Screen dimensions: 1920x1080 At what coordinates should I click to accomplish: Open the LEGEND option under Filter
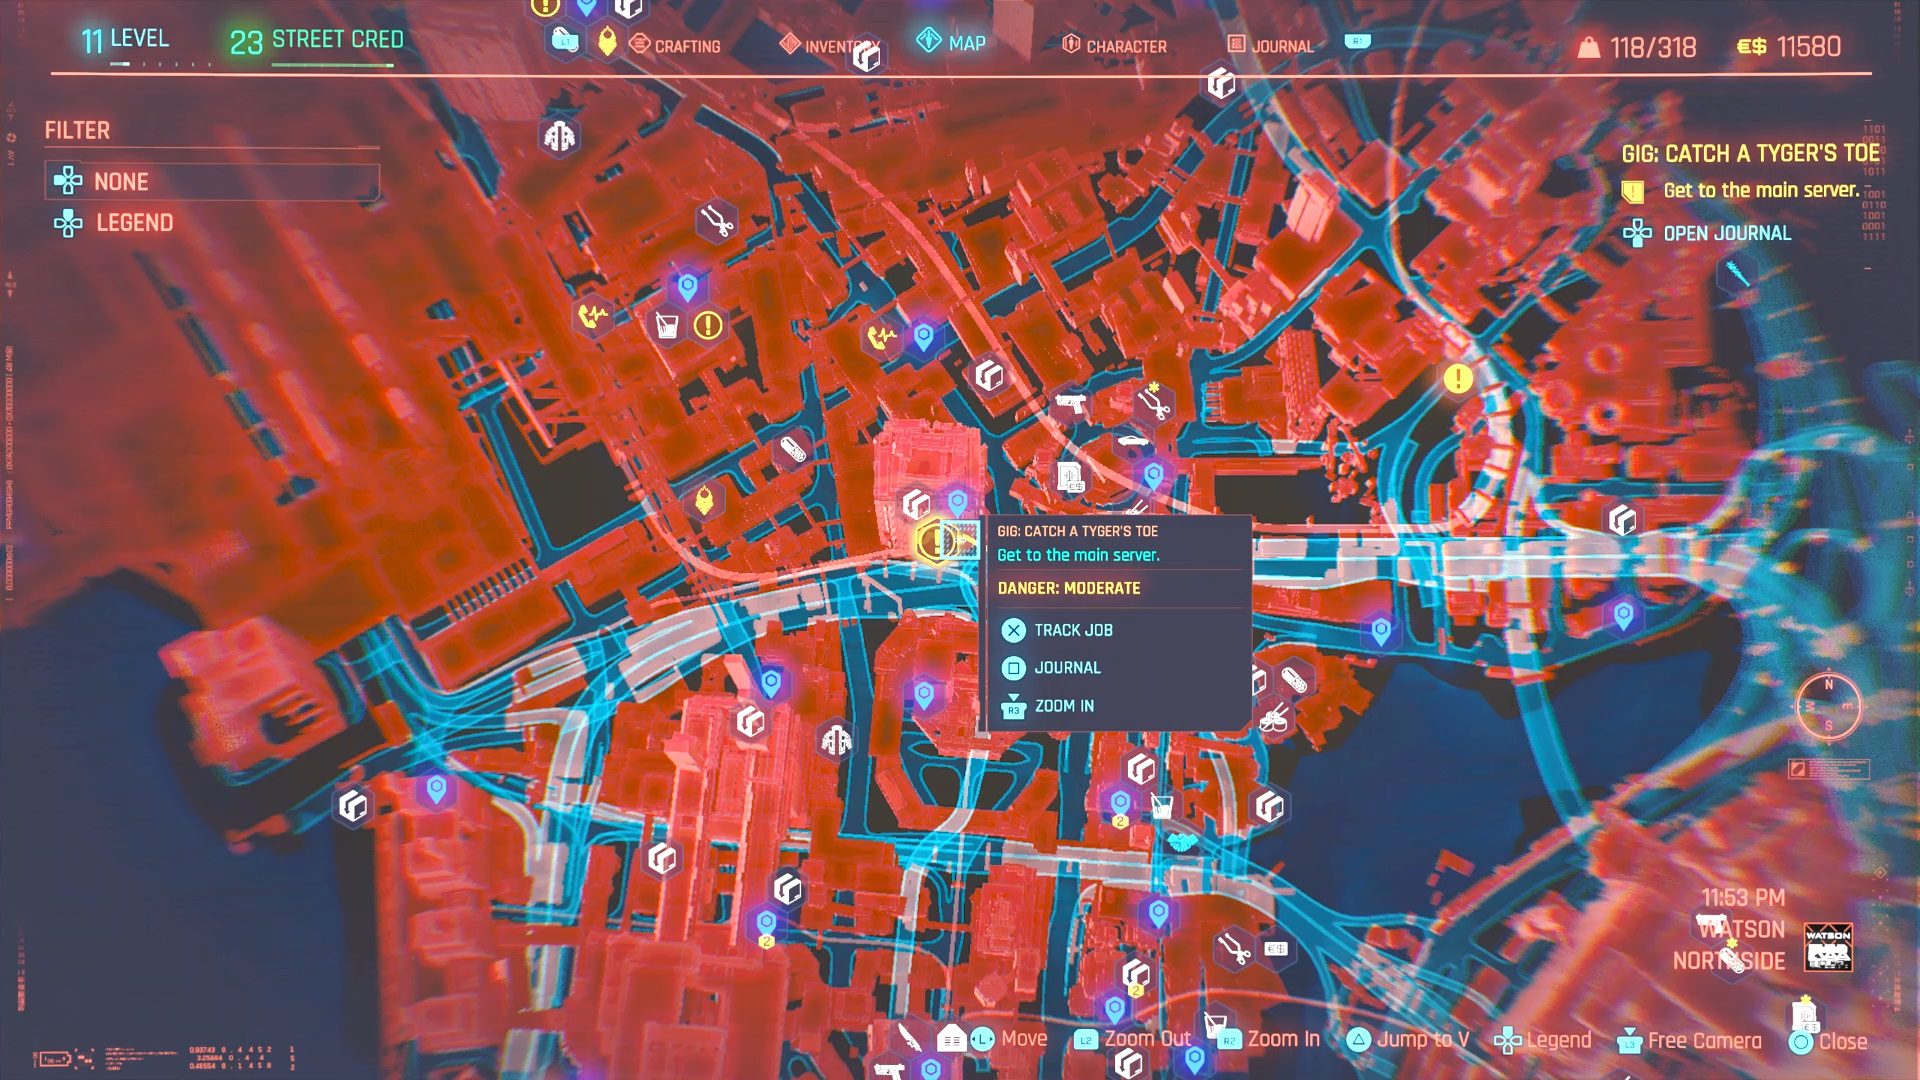[114, 222]
